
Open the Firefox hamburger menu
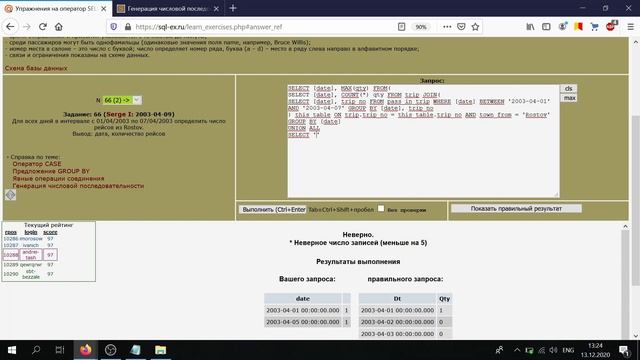631,27
